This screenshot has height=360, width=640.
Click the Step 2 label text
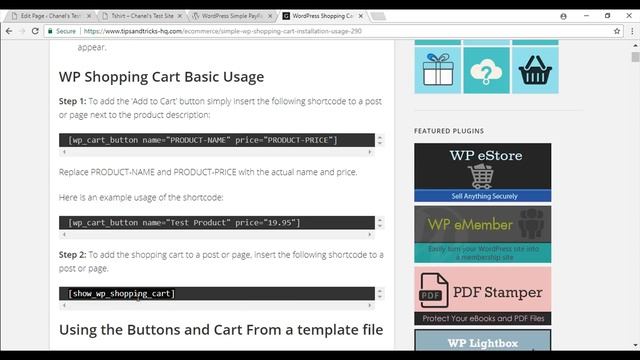tap(72, 255)
